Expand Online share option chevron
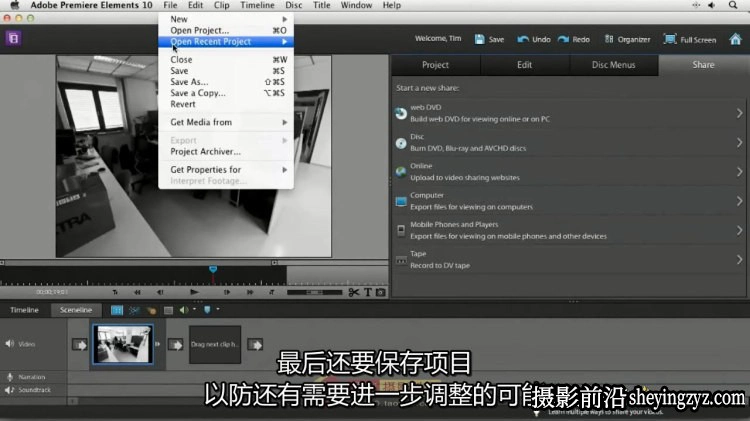 click(739, 172)
